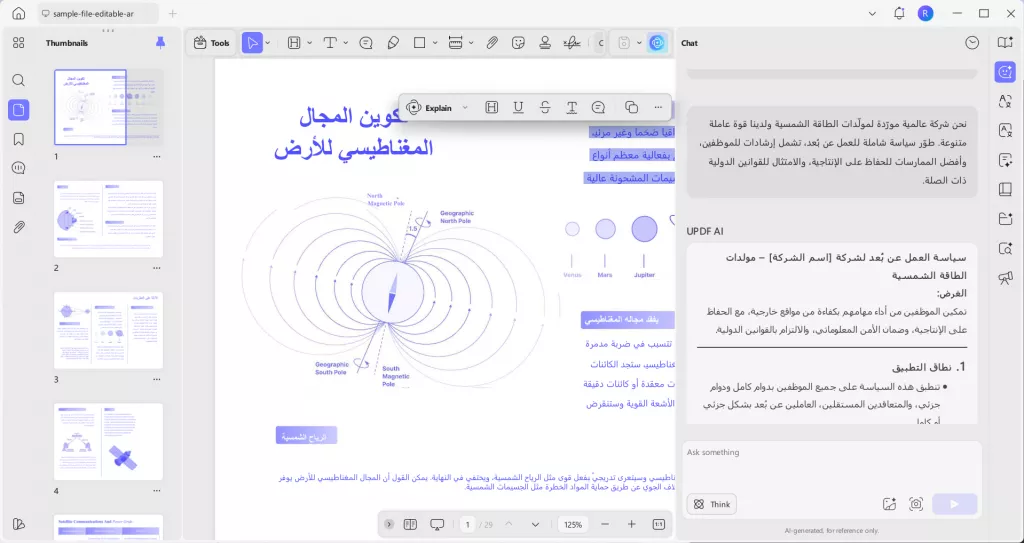Add note comment from floating toolbar
Image resolution: width=1024 pixels, height=543 pixels.
(598, 108)
